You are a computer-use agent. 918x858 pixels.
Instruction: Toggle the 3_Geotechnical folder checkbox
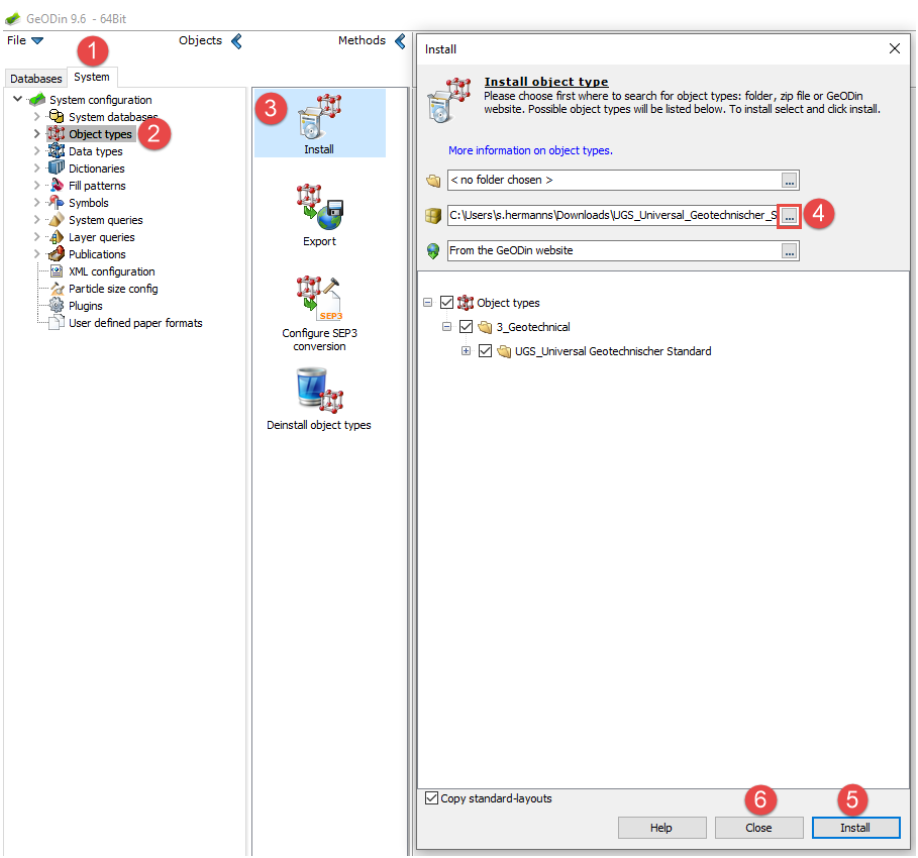click(x=466, y=327)
